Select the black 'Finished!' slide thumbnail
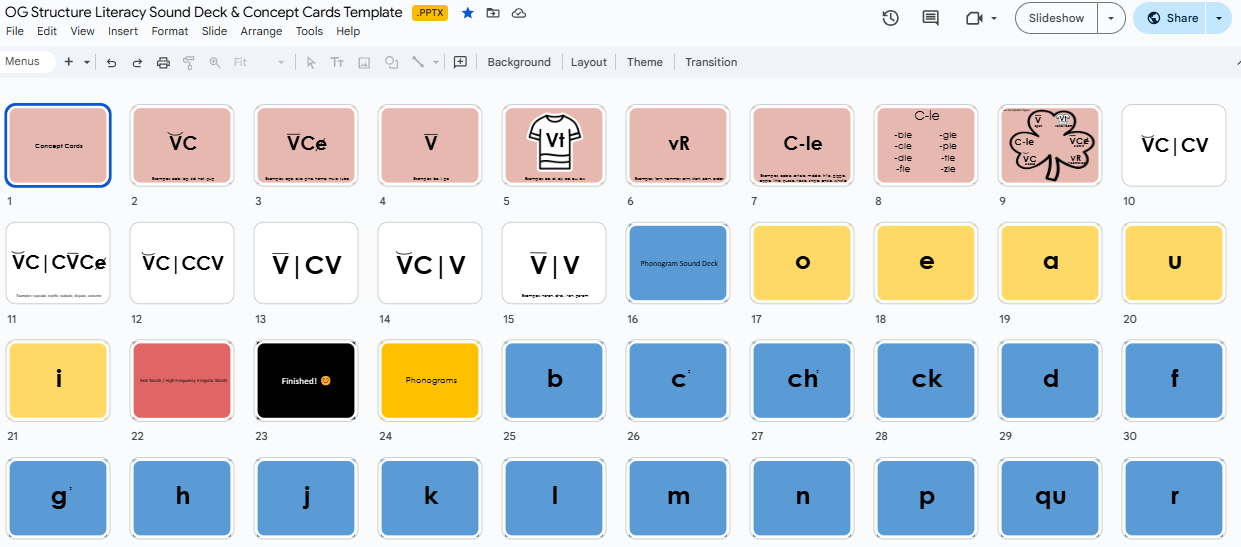Image resolution: width=1241 pixels, height=547 pixels. 306,380
